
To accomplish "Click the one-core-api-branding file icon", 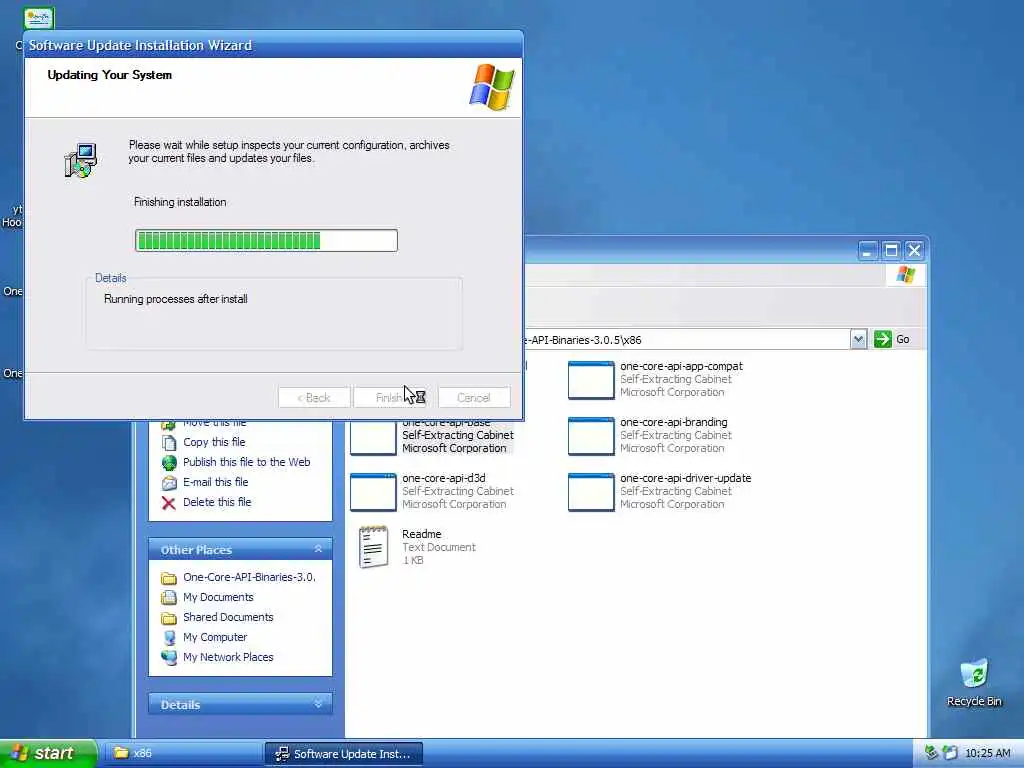I will pyautogui.click(x=591, y=436).
